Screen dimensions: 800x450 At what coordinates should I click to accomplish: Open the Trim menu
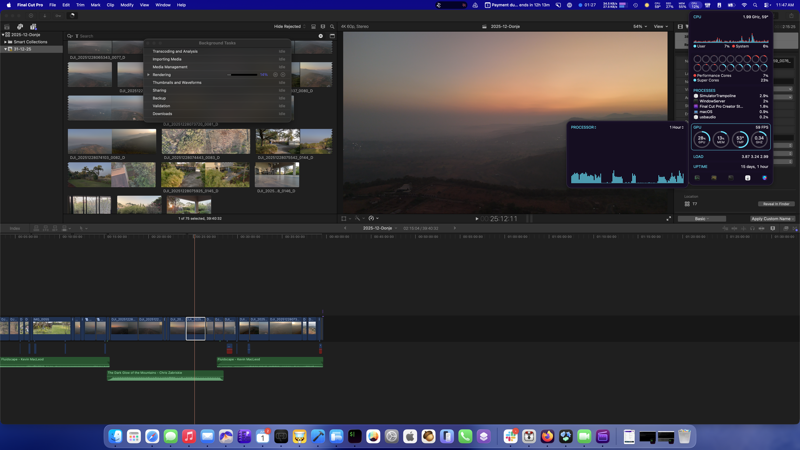pos(80,5)
